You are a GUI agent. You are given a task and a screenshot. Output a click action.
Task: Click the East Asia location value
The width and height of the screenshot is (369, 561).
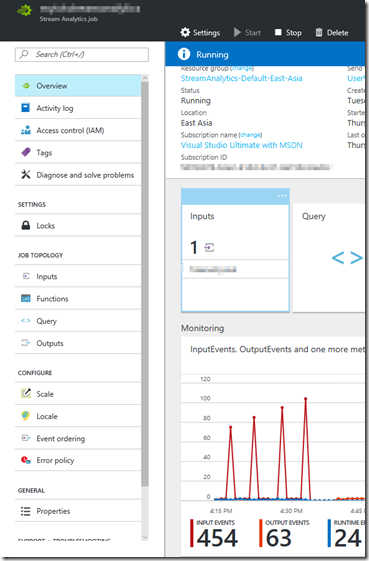click(196, 123)
